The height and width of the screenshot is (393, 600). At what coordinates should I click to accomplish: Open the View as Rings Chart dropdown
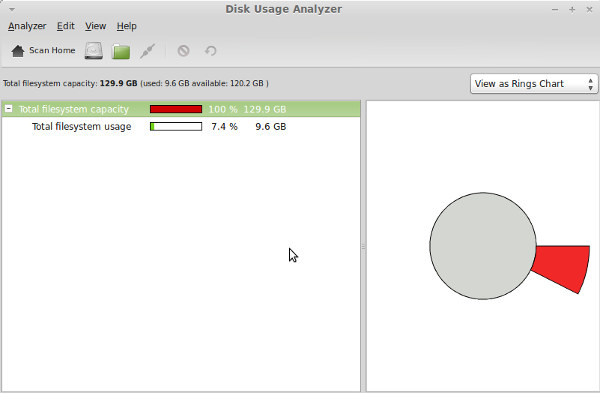coord(534,83)
